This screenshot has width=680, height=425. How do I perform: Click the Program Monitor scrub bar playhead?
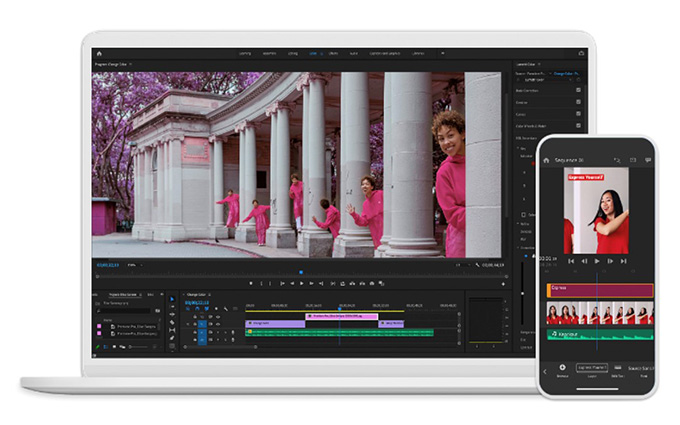point(301,272)
